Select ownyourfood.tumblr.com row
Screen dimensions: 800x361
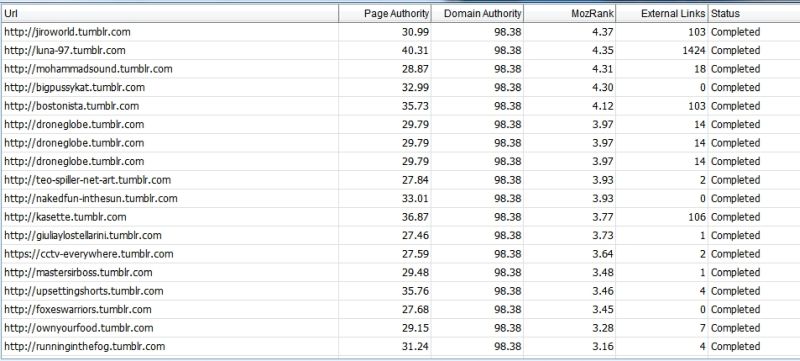(x=400, y=328)
